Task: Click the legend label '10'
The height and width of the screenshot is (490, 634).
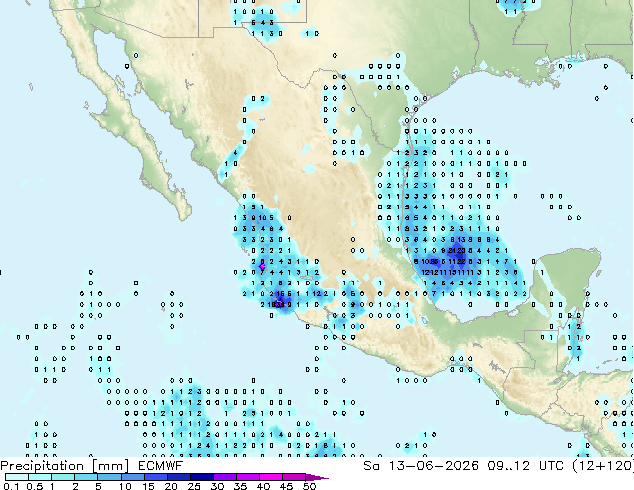Action: click(x=125, y=486)
